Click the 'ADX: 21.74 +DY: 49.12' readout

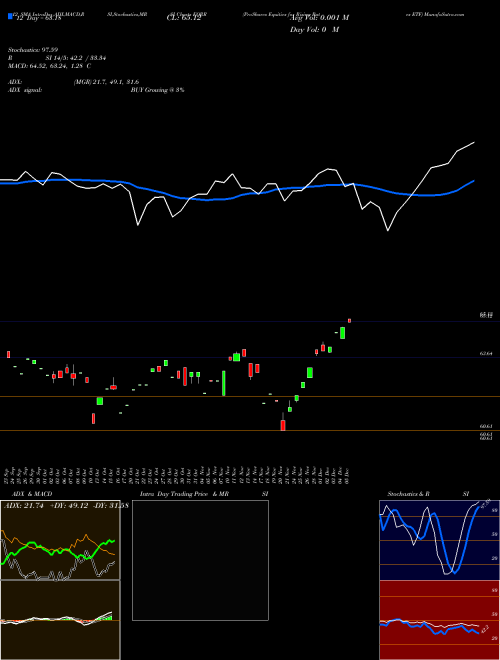[x=46, y=506]
